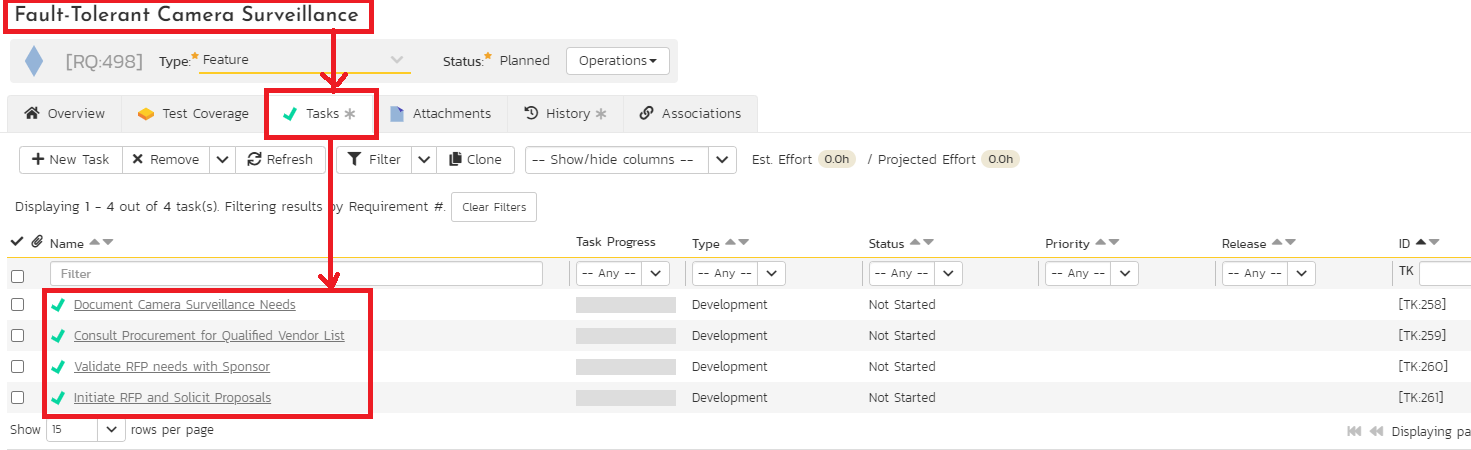Switch to the Test Coverage tab
Image resolution: width=1471 pixels, height=450 pixels.
pos(194,114)
